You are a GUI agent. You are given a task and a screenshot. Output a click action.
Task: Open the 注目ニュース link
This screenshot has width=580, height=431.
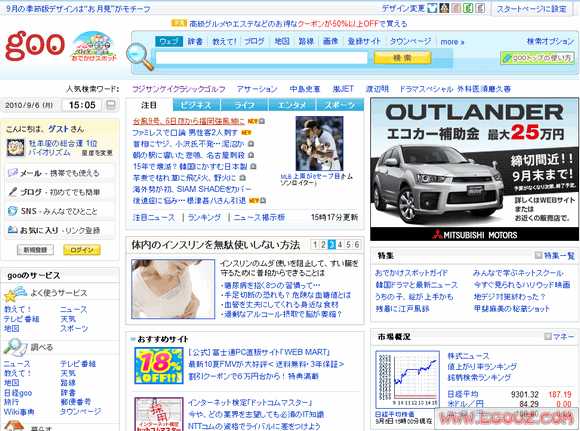[154, 217]
